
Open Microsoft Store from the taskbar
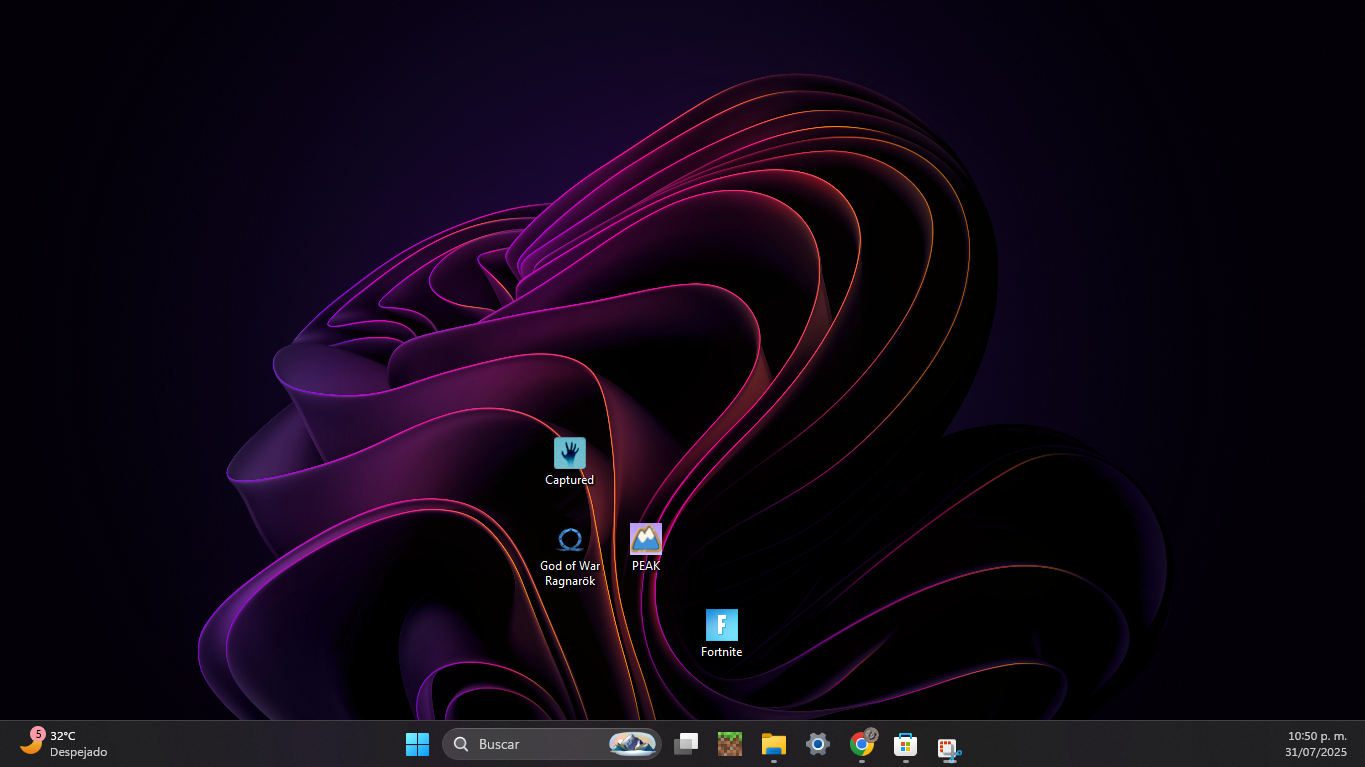905,744
